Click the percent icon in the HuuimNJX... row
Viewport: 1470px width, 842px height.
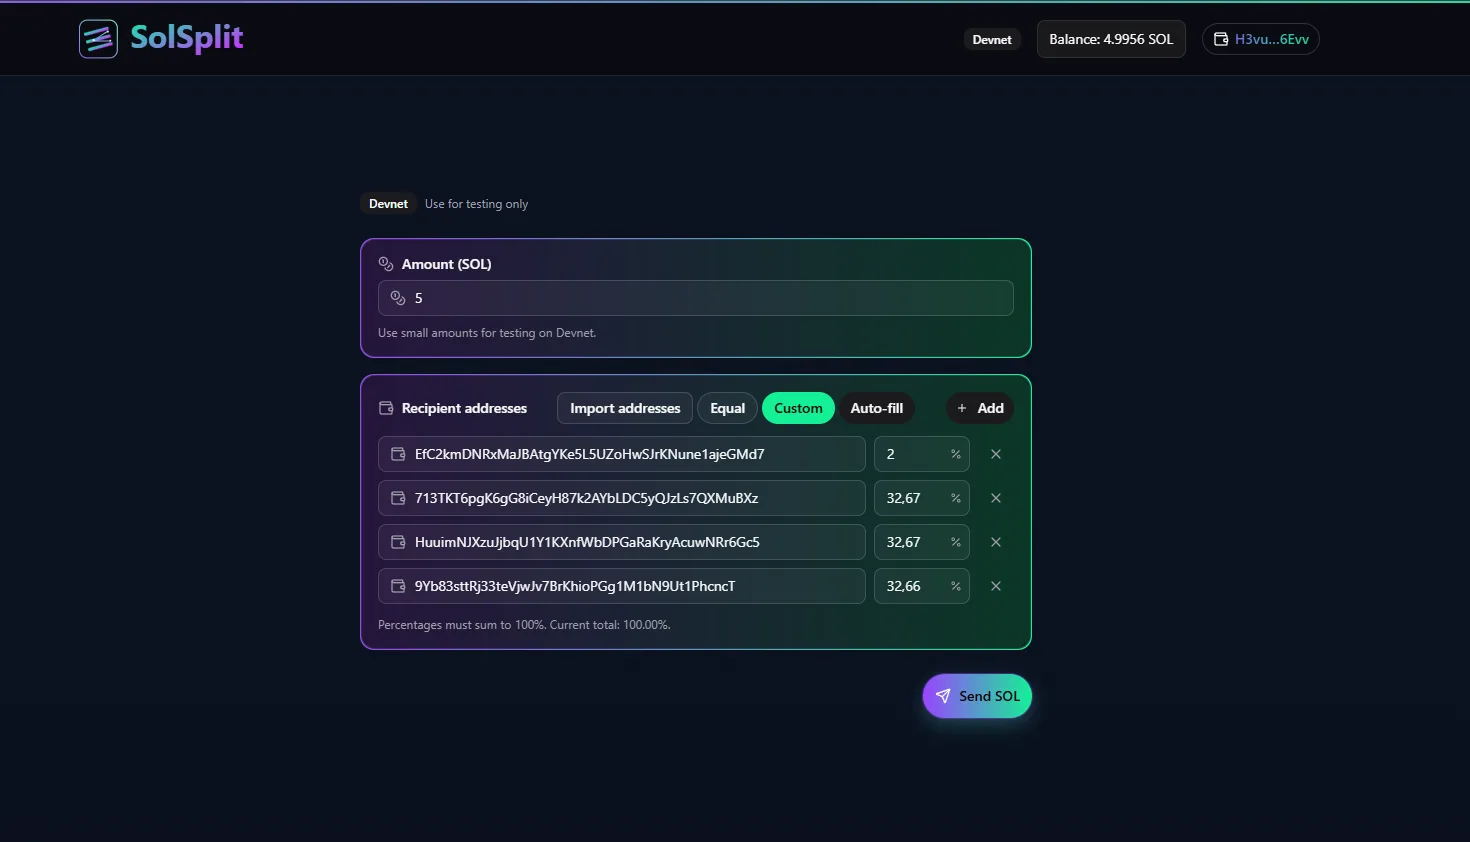[x=956, y=542]
